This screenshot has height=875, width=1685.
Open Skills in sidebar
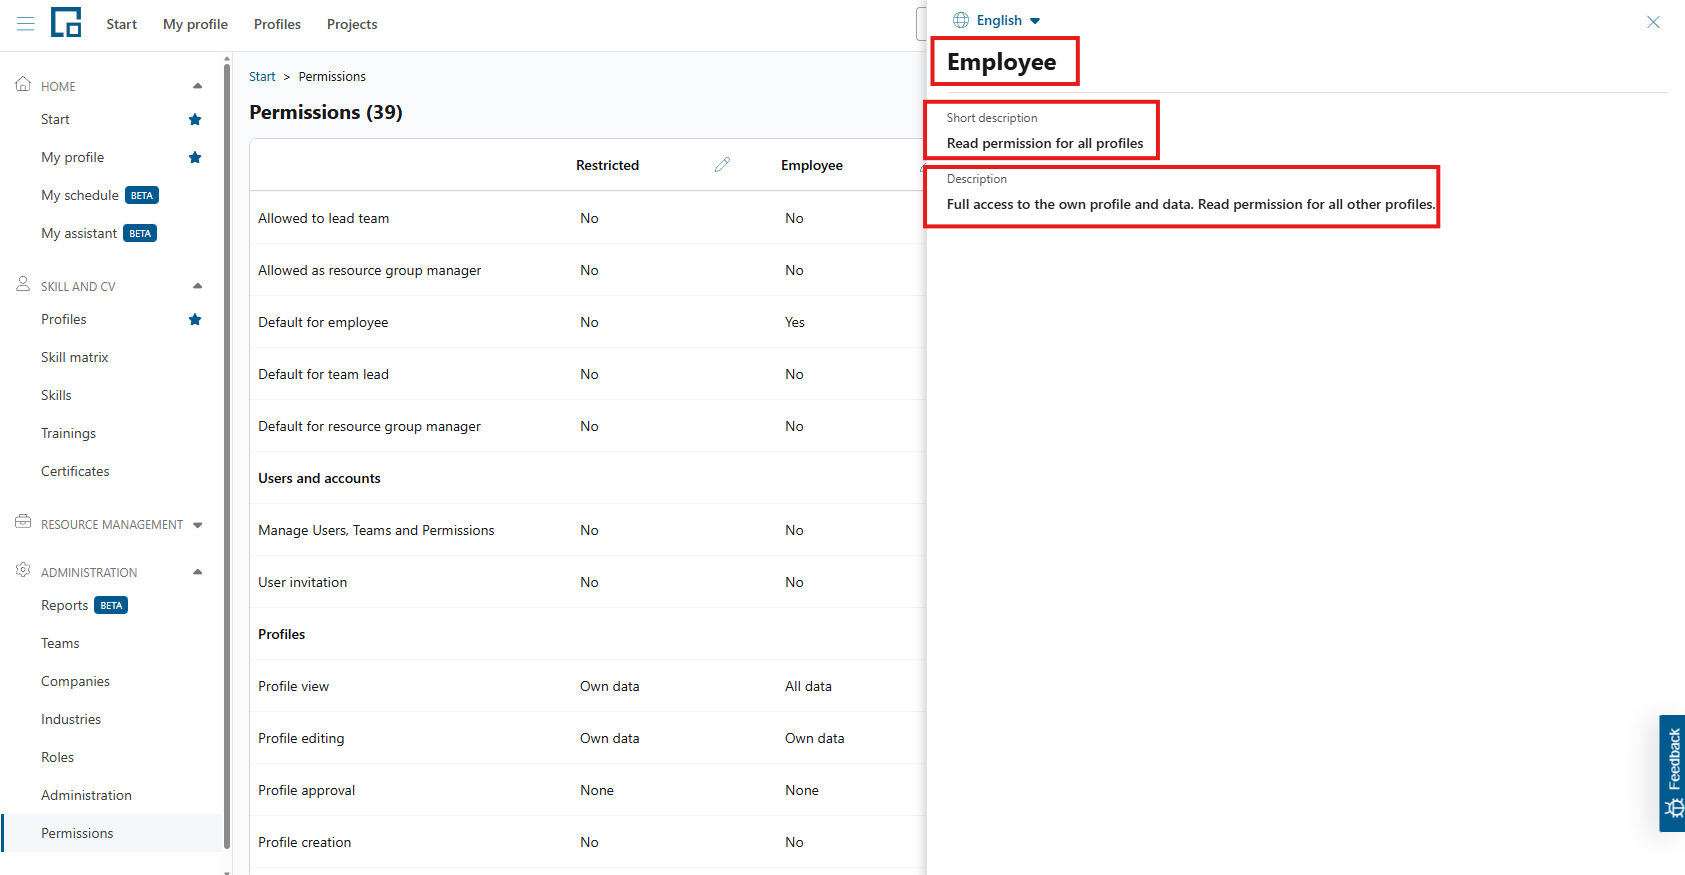tap(56, 396)
